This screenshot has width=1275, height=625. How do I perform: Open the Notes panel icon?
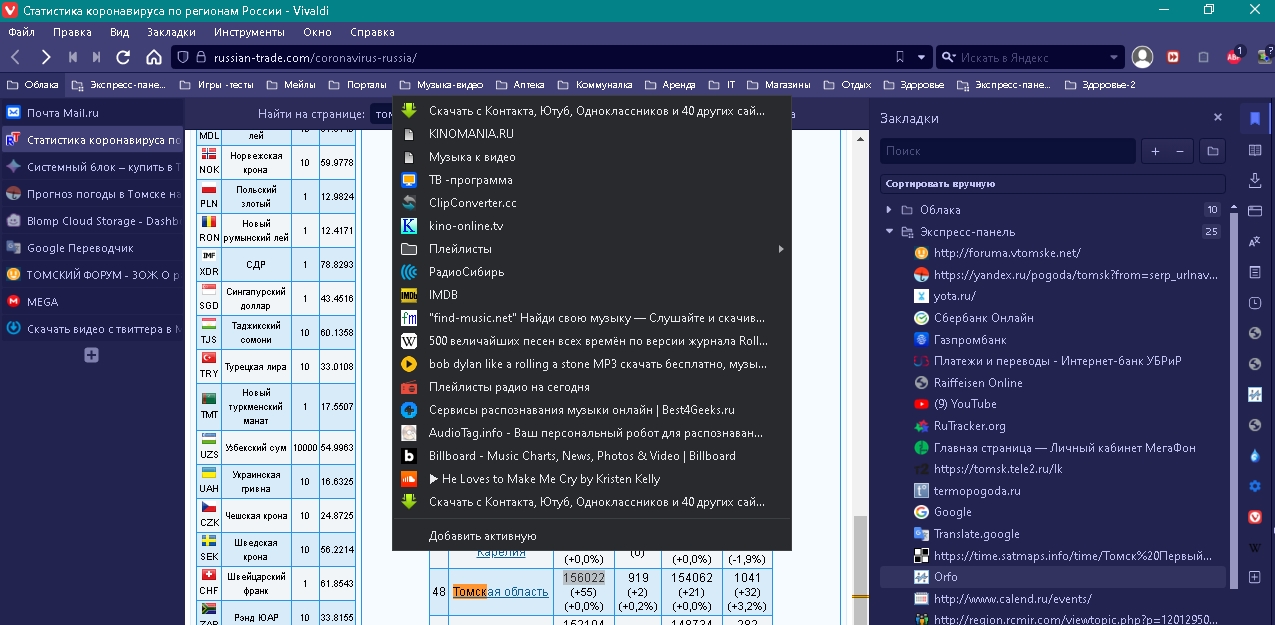pyautogui.click(x=1255, y=272)
